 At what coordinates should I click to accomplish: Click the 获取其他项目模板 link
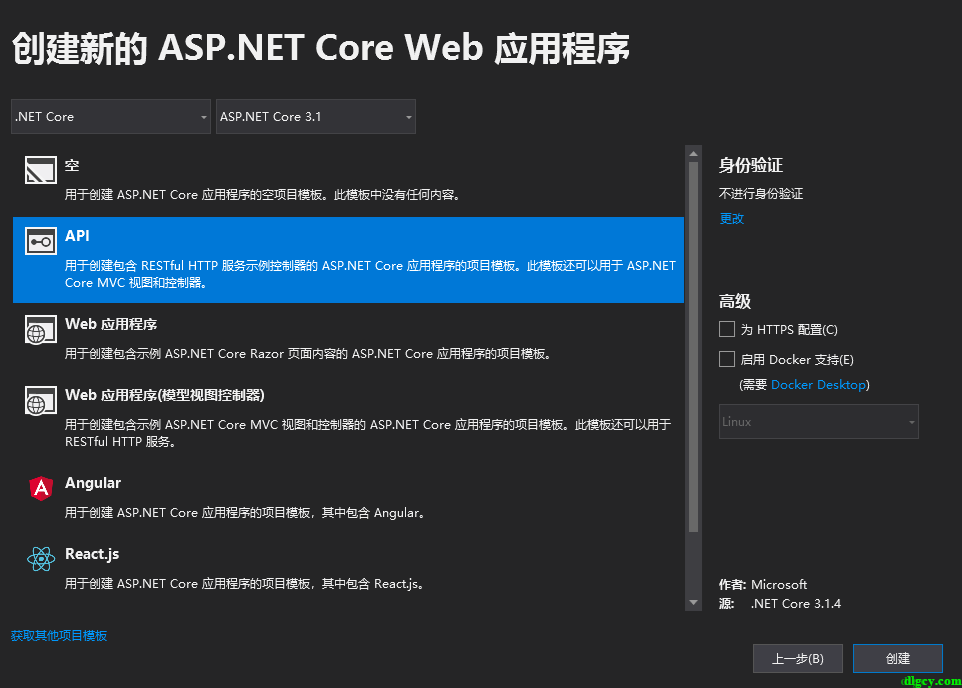59,636
